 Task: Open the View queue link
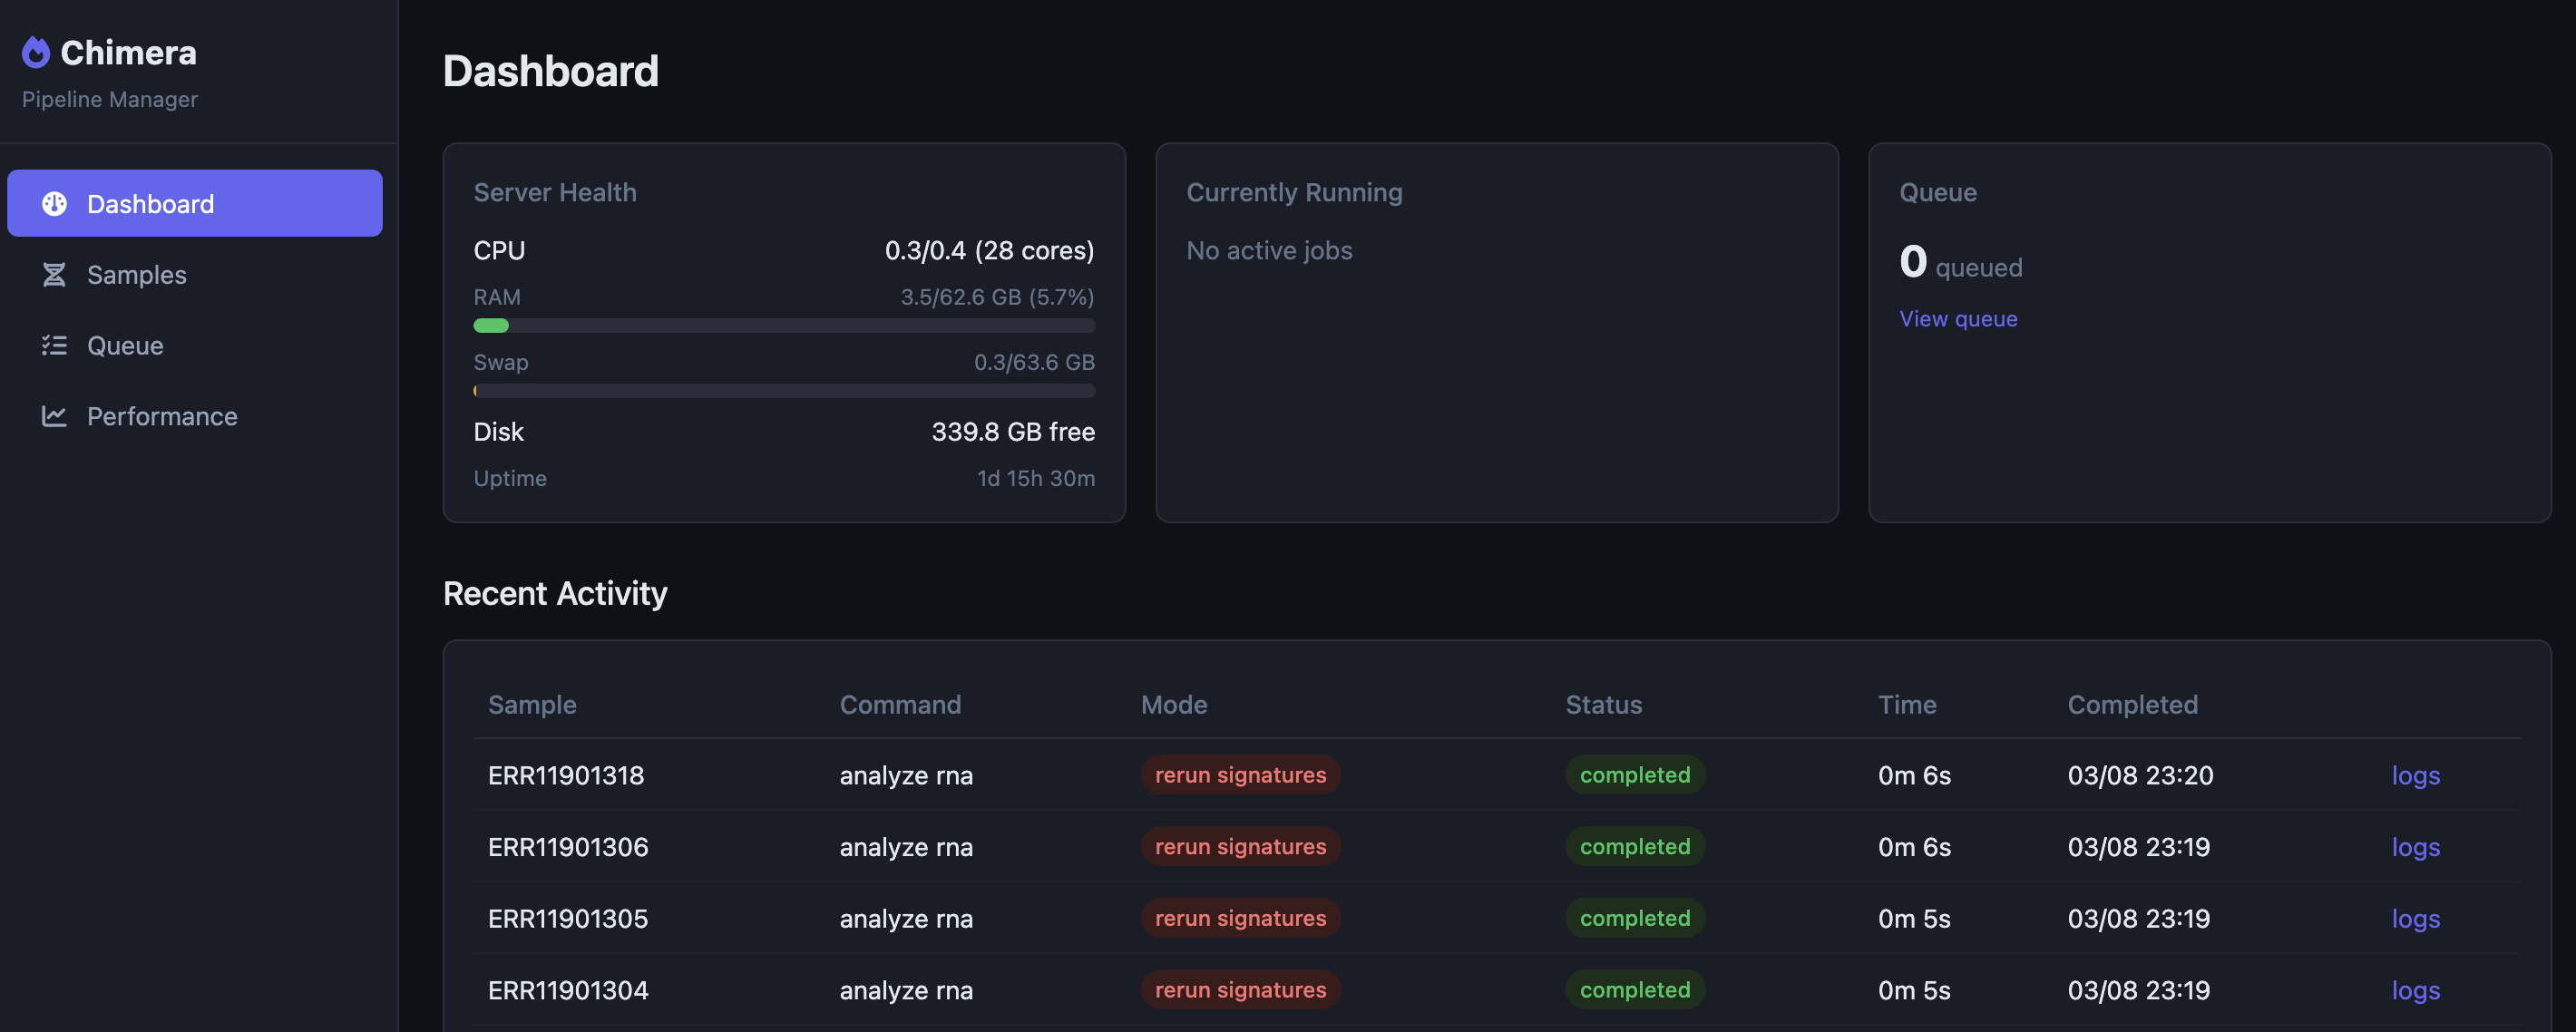coord(1957,318)
